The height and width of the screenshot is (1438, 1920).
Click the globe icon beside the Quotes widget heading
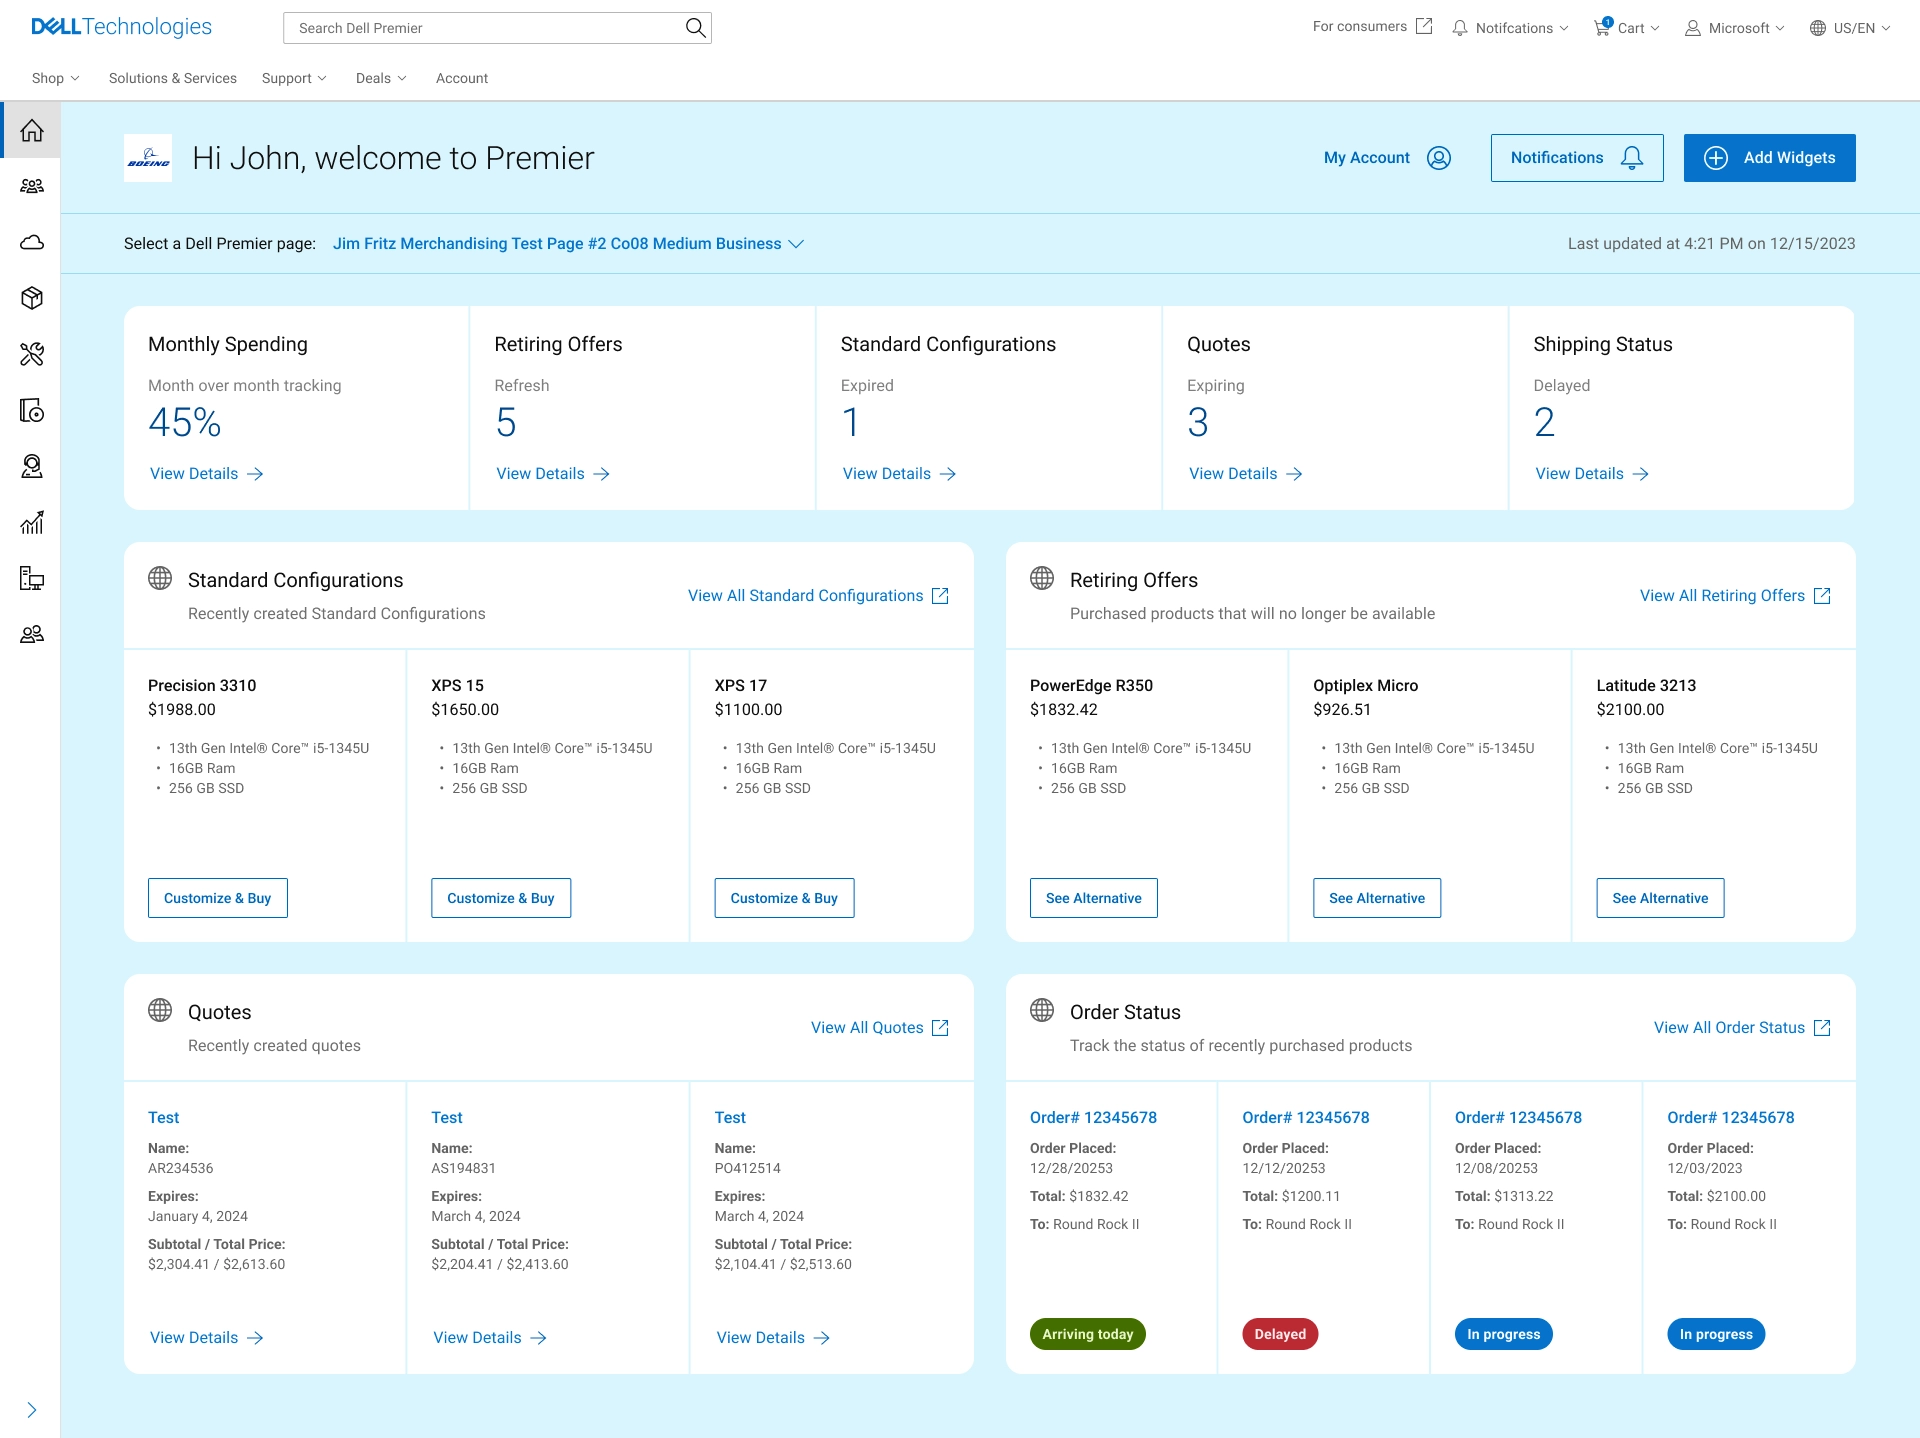coord(160,1010)
